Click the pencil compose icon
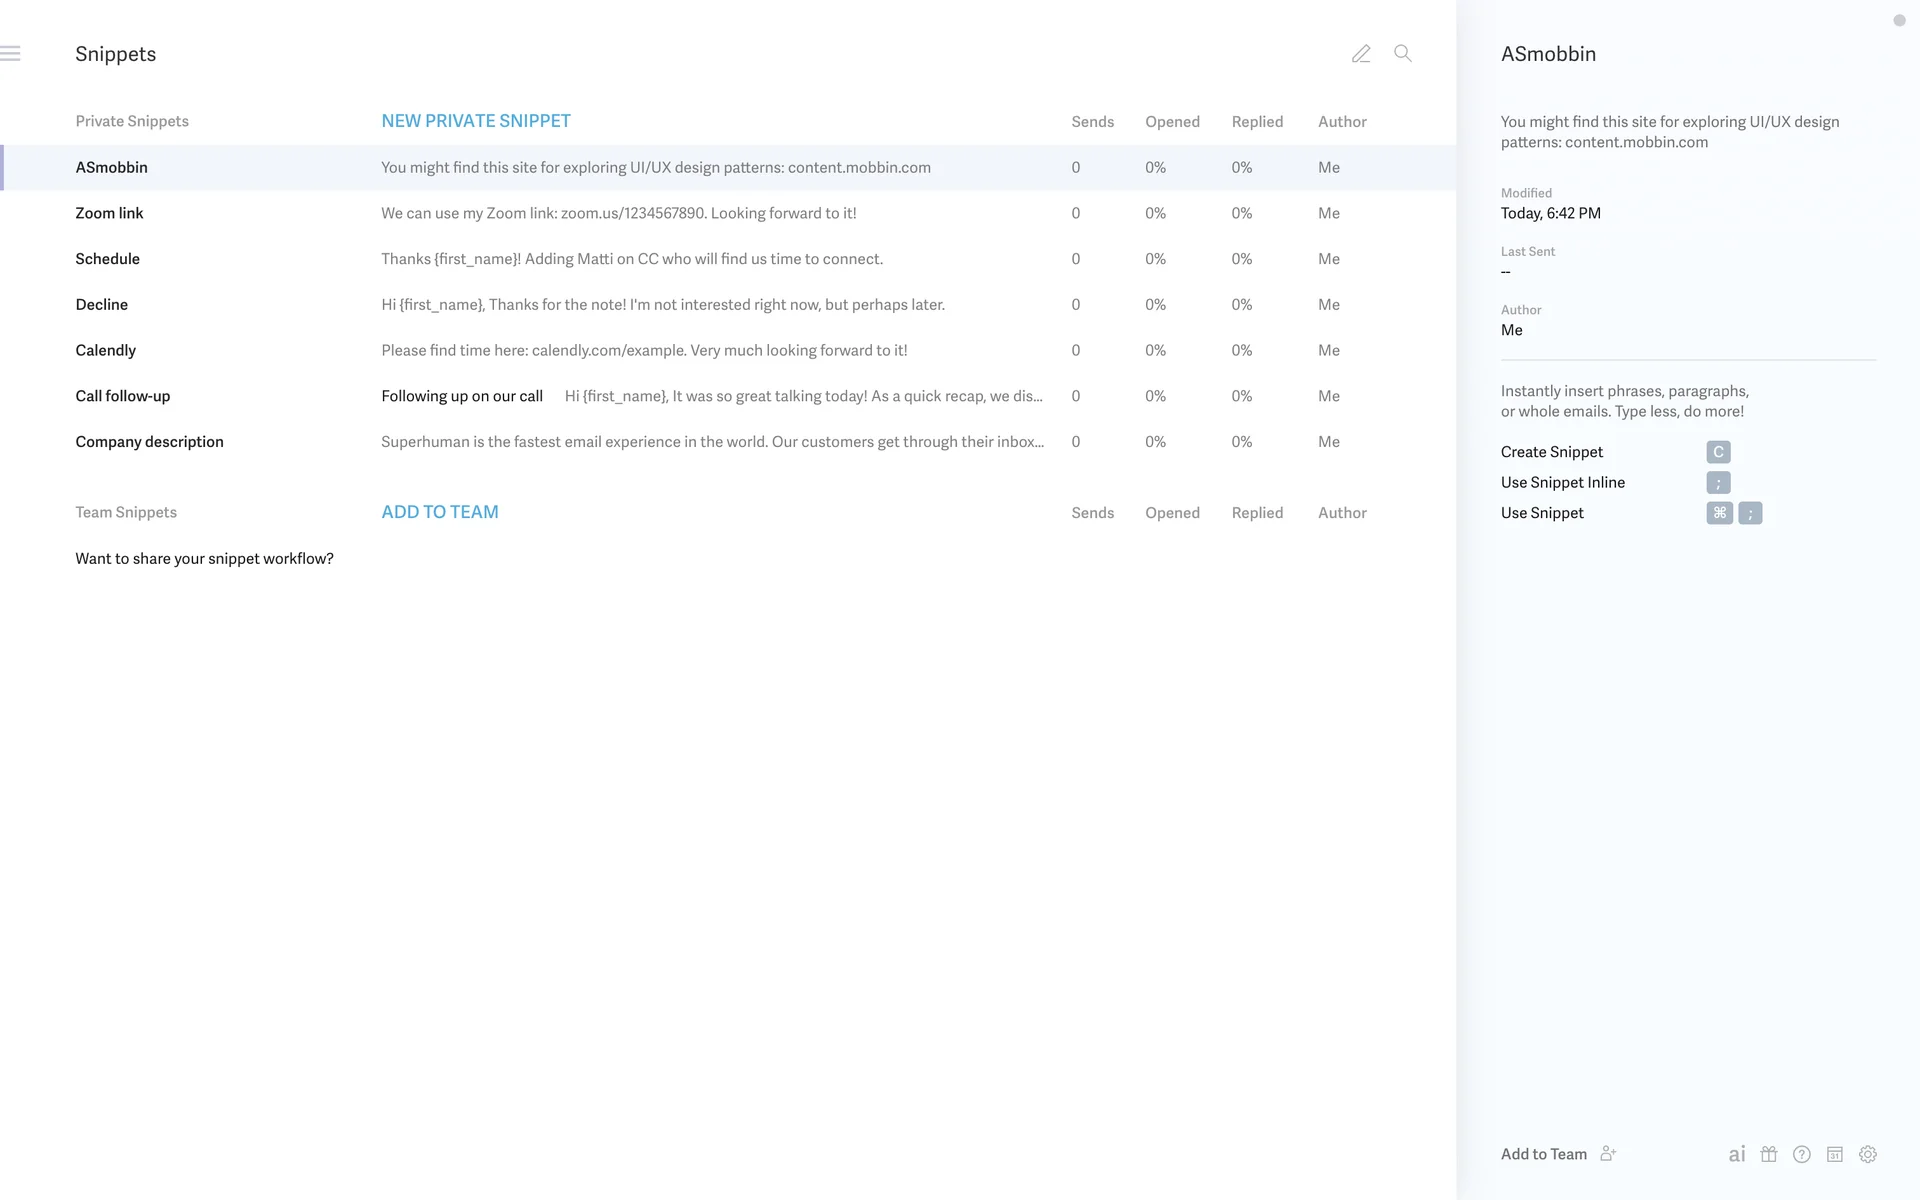1920x1200 pixels. click(x=1361, y=54)
